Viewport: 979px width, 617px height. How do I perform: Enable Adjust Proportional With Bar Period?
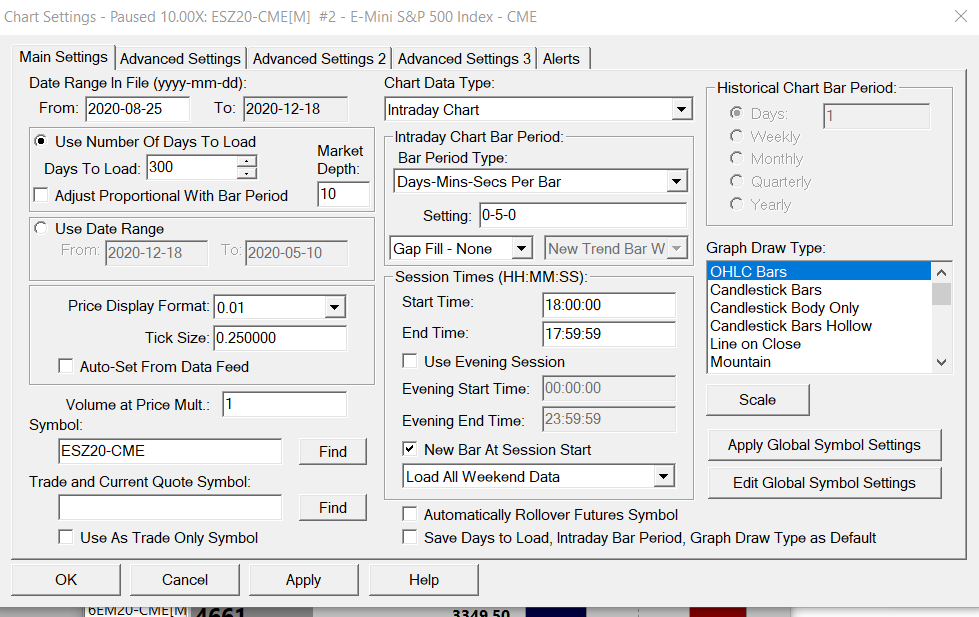tap(41, 195)
